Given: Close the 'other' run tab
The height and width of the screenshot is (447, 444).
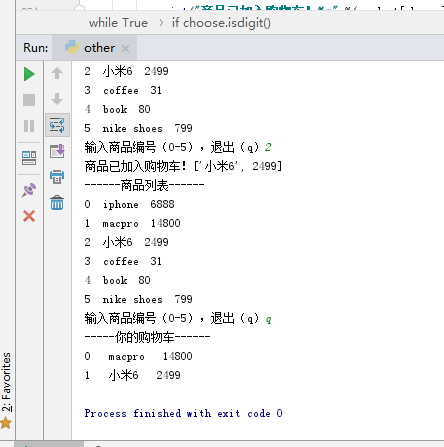Looking at the screenshot, I should tap(125, 49).
